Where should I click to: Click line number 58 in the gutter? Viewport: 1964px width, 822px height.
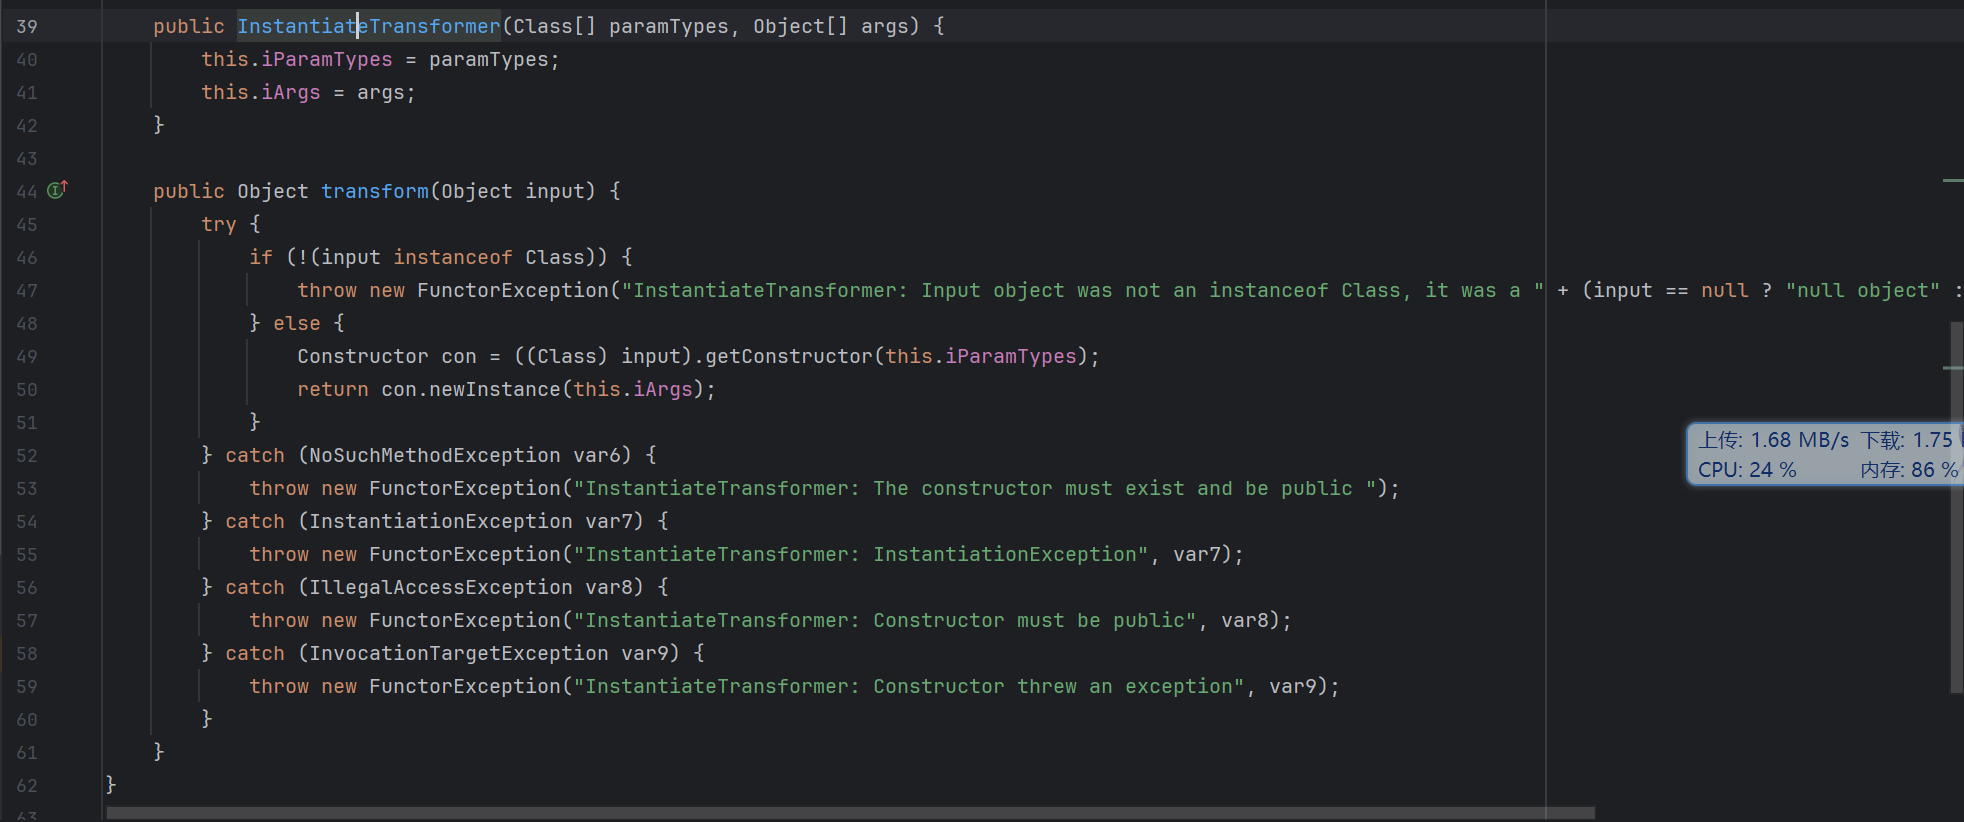coord(27,654)
